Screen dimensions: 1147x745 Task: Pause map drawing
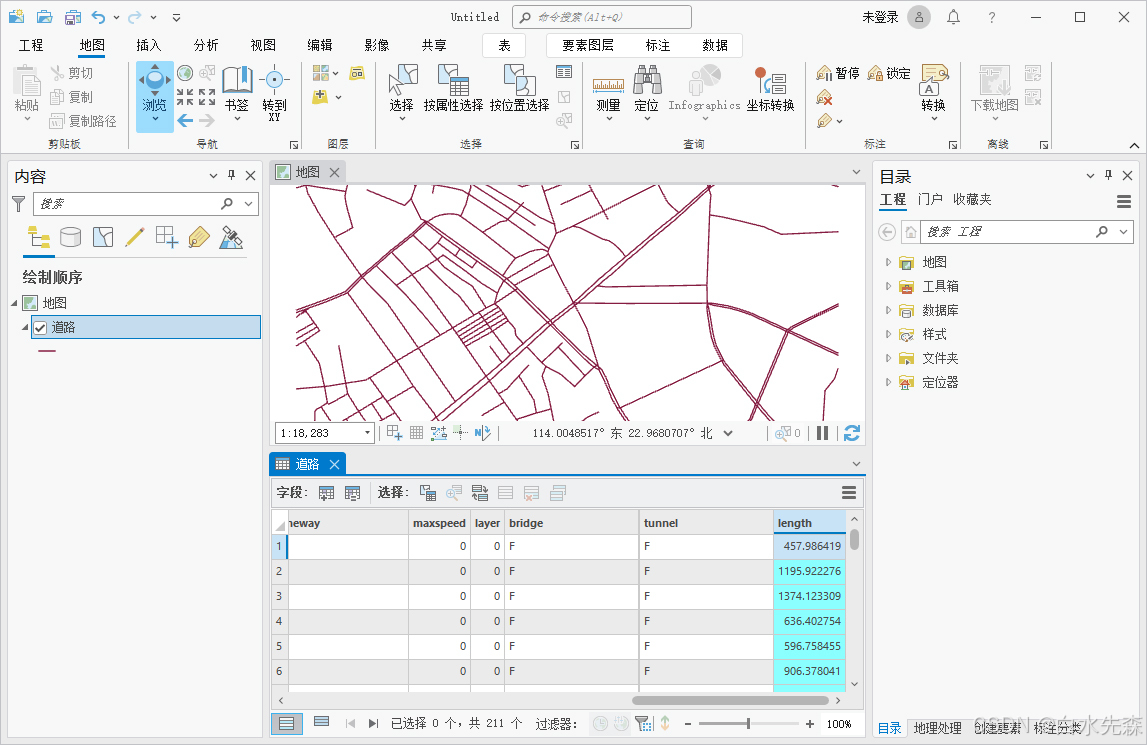(822, 433)
